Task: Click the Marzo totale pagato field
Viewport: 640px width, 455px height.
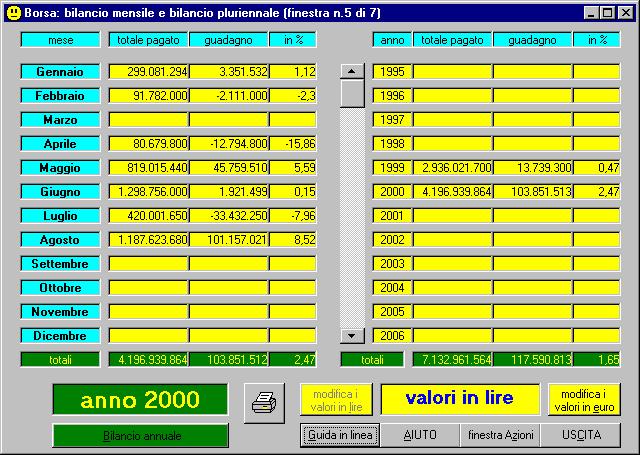Action: (148, 120)
